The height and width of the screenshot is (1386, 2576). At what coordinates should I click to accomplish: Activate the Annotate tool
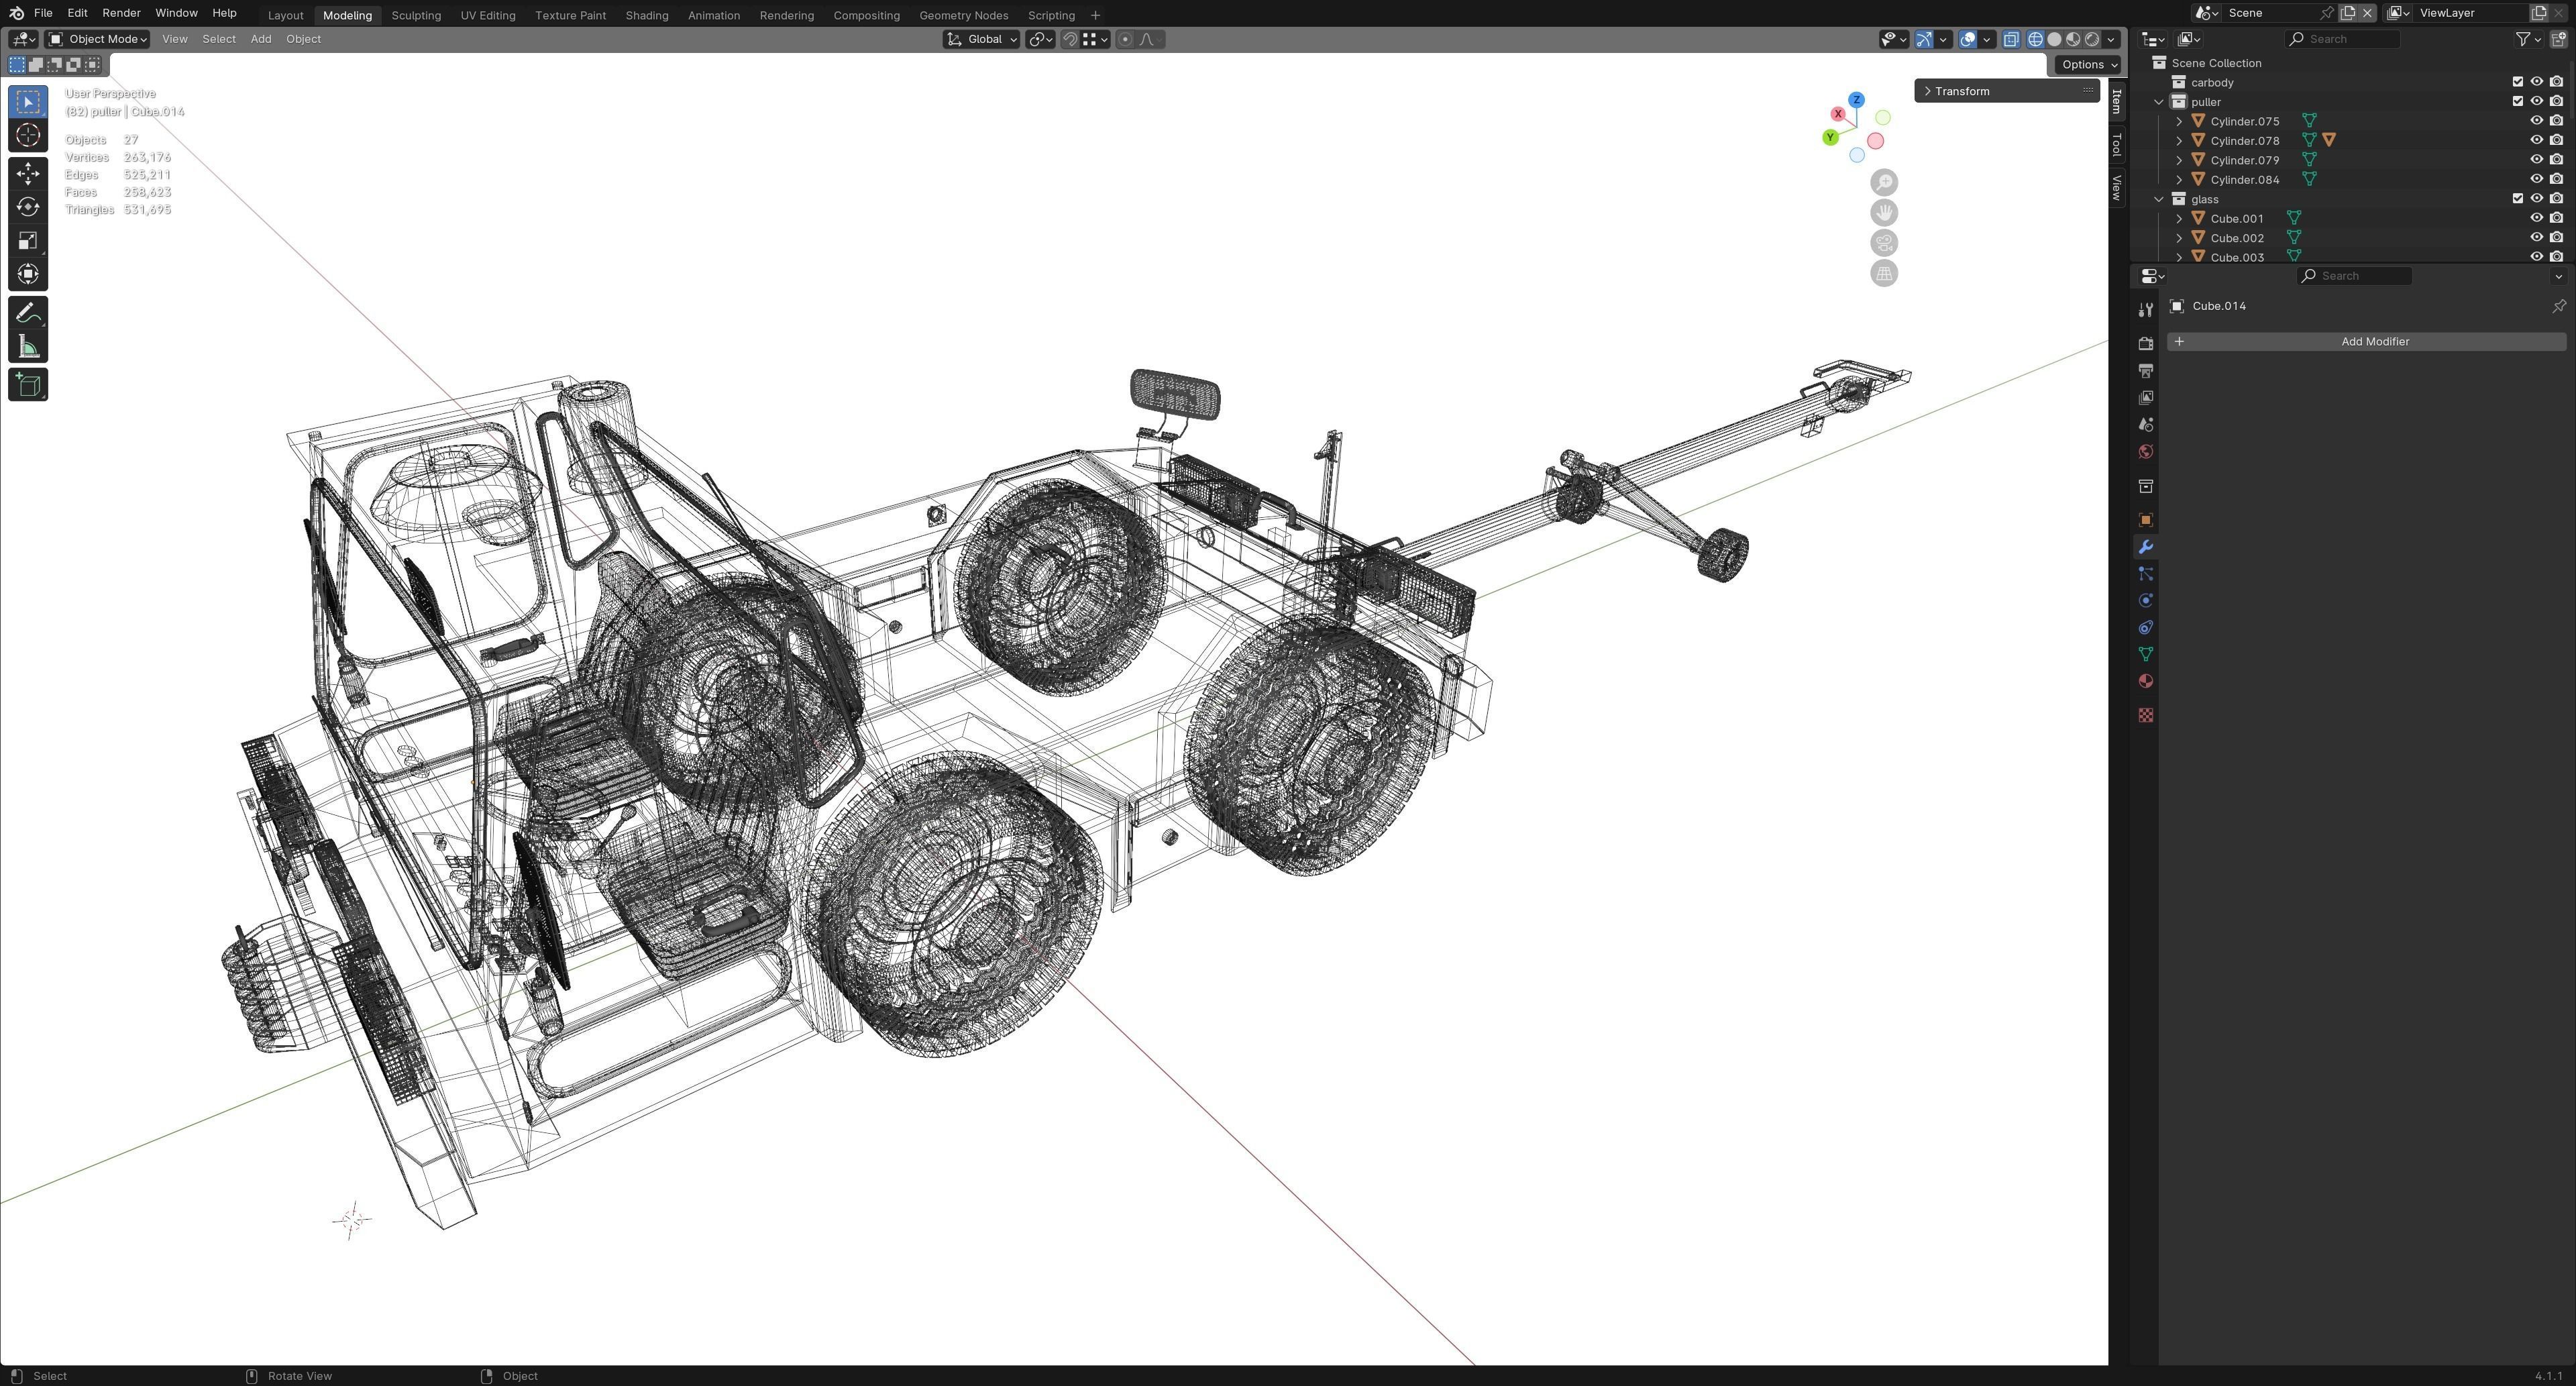[x=28, y=313]
